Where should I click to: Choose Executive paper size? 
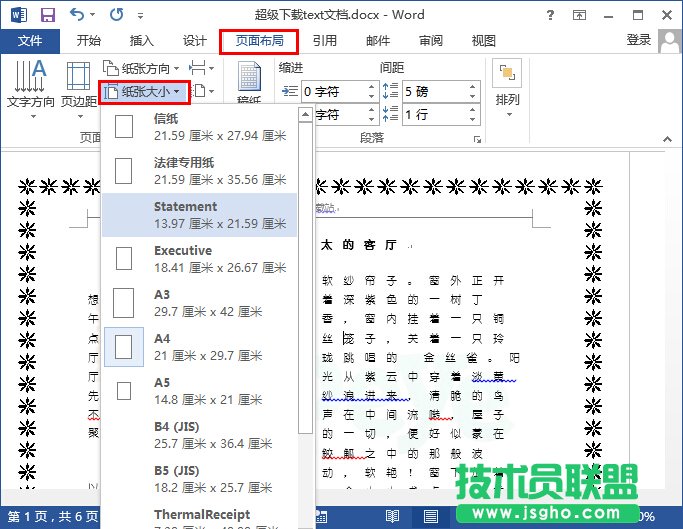pyautogui.click(x=200, y=259)
